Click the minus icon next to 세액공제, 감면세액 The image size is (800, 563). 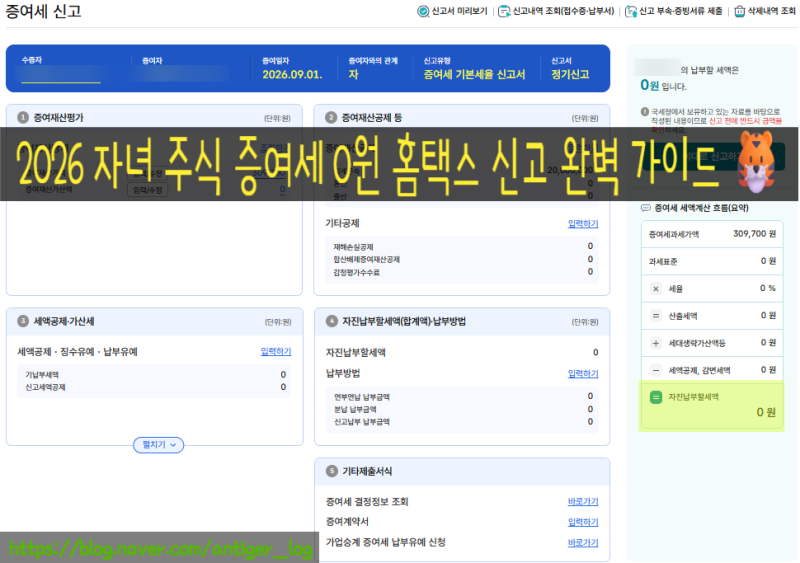656,370
